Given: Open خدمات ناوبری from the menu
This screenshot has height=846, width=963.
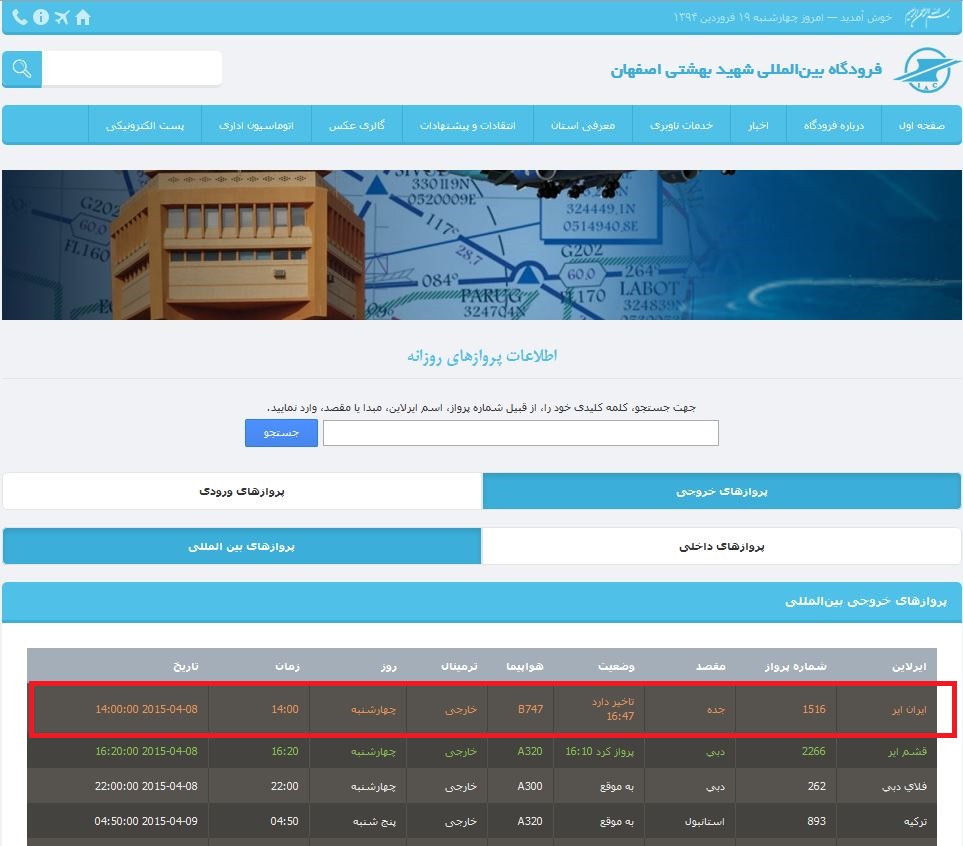Looking at the screenshot, I should pyautogui.click(x=682, y=125).
